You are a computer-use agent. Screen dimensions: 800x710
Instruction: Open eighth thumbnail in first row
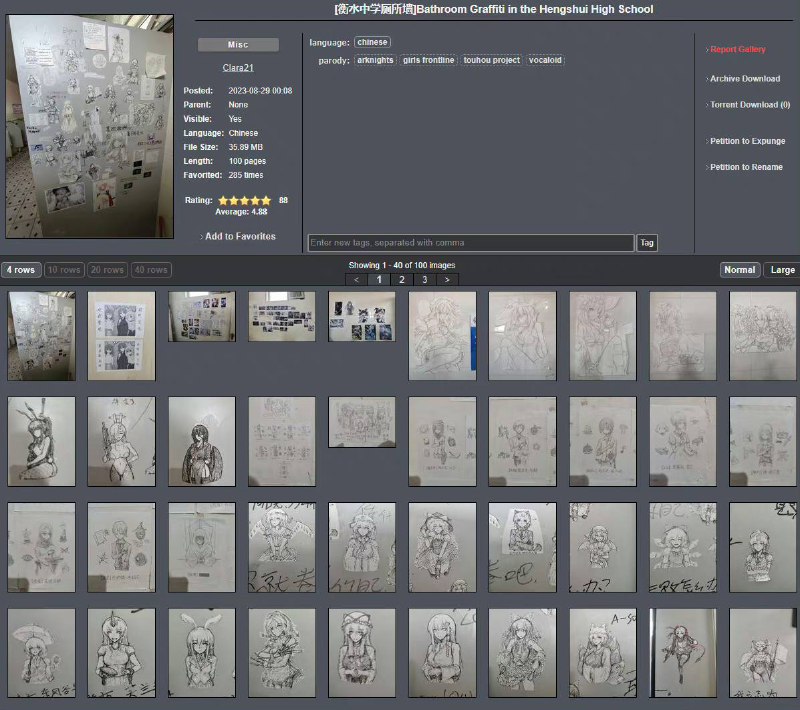point(603,336)
